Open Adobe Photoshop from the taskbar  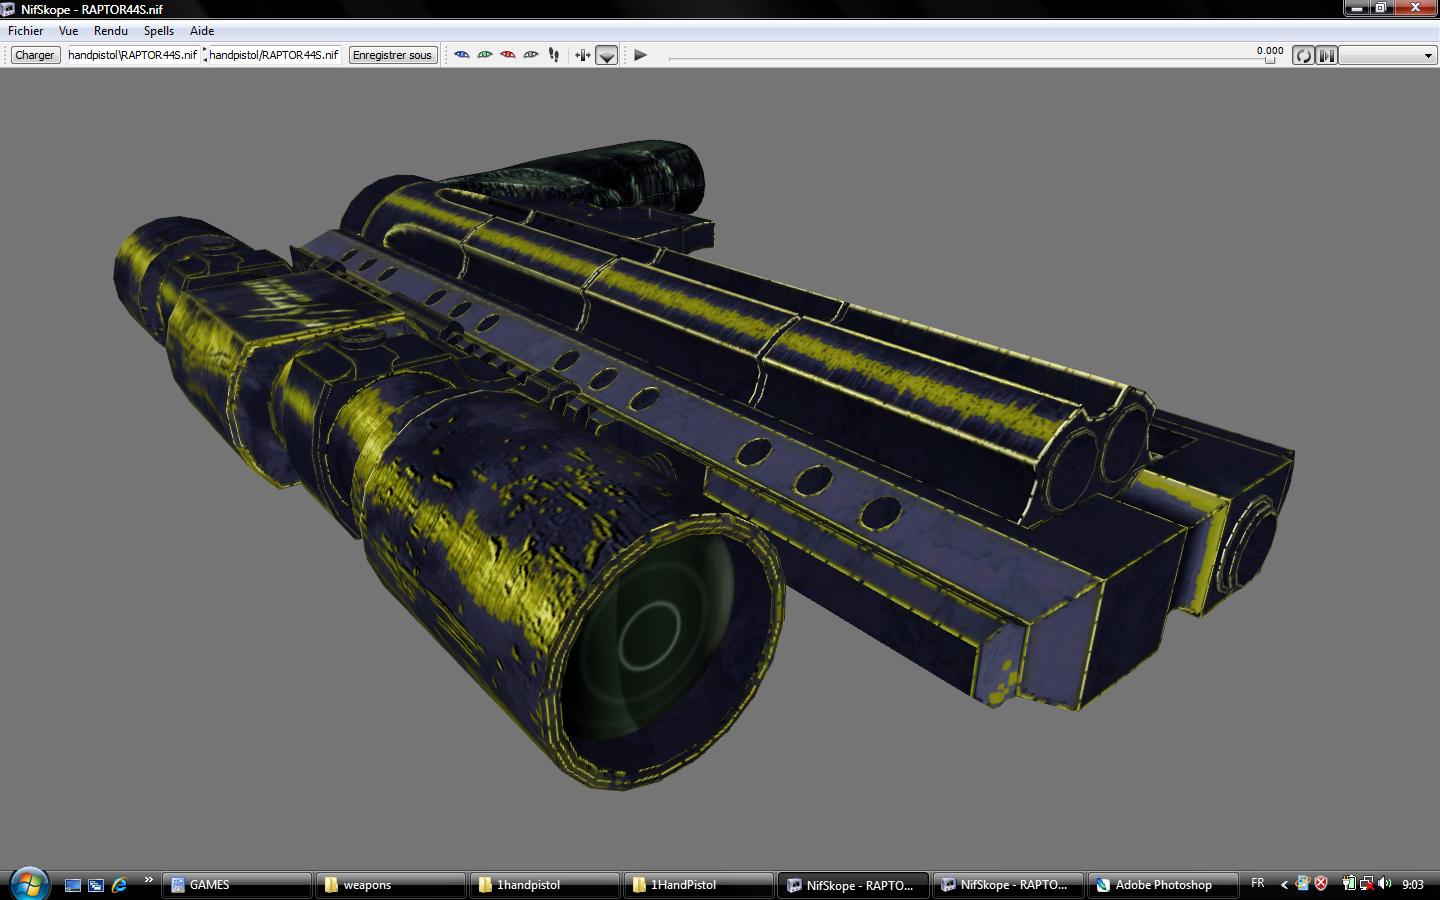[1161, 885]
